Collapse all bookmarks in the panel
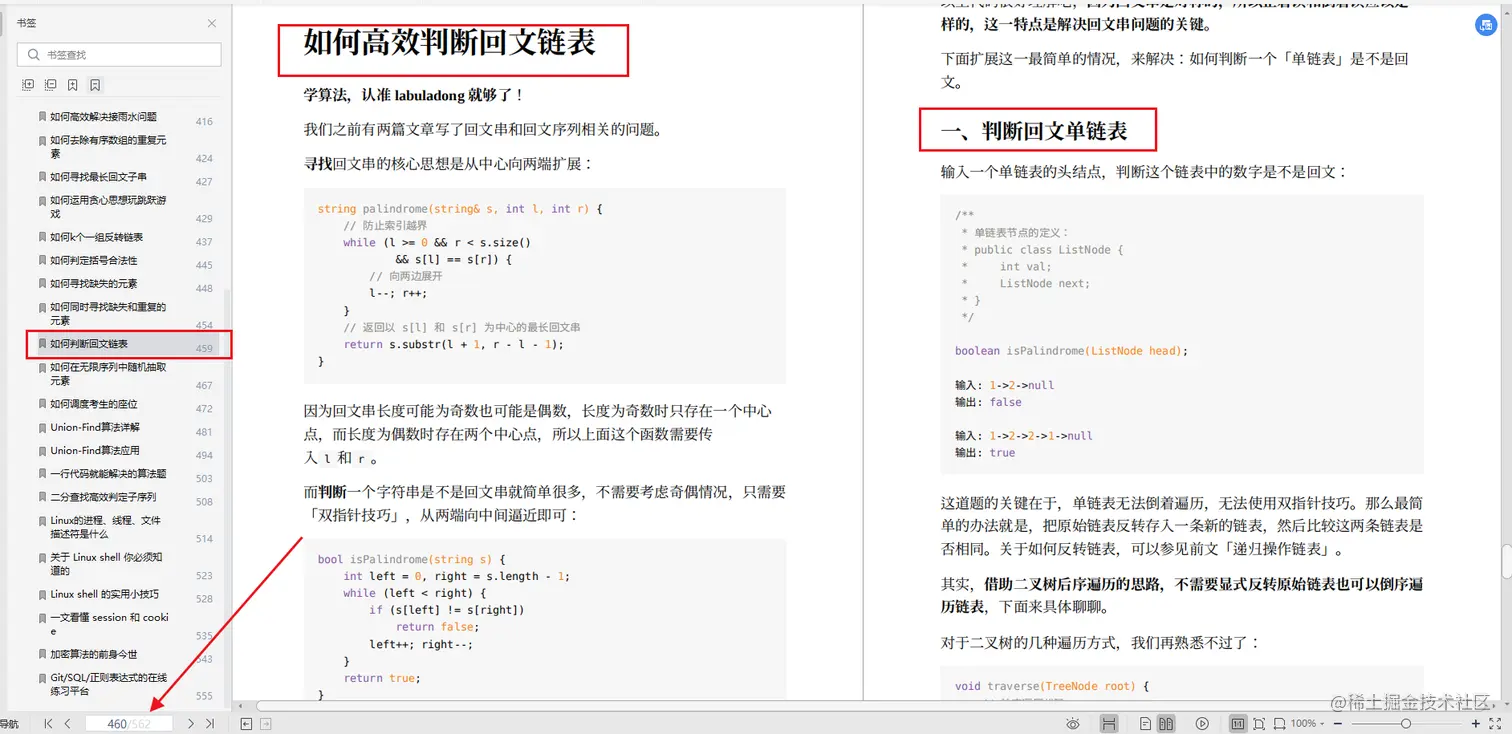 (50, 84)
